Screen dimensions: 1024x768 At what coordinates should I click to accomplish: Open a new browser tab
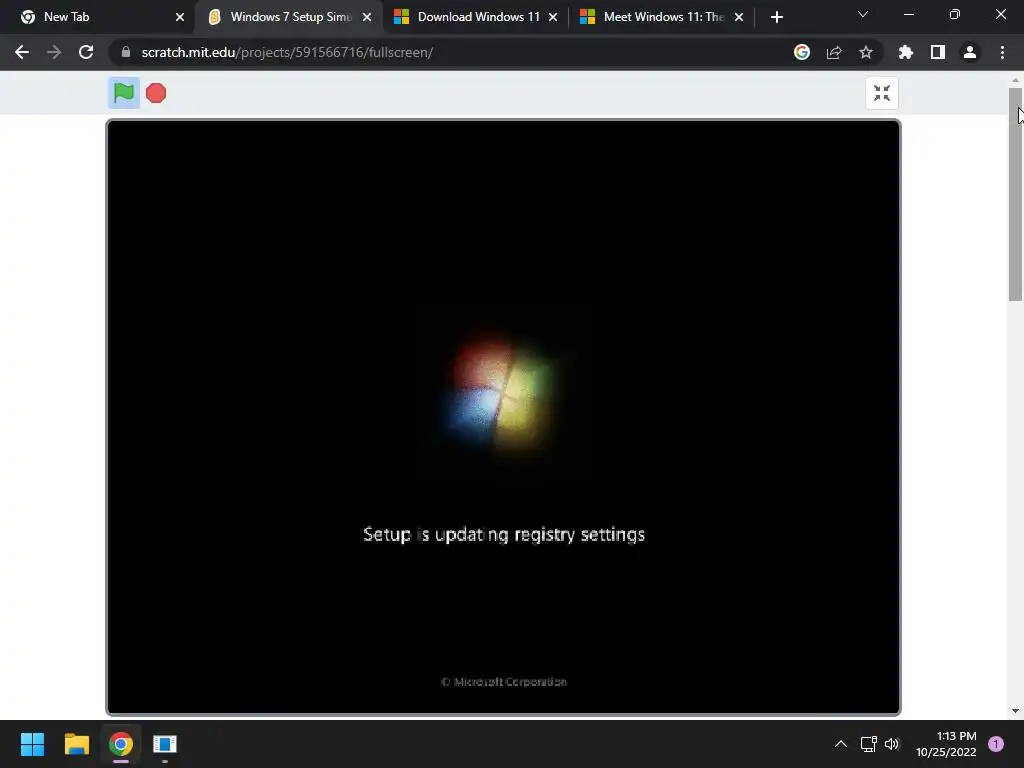click(x=776, y=17)
